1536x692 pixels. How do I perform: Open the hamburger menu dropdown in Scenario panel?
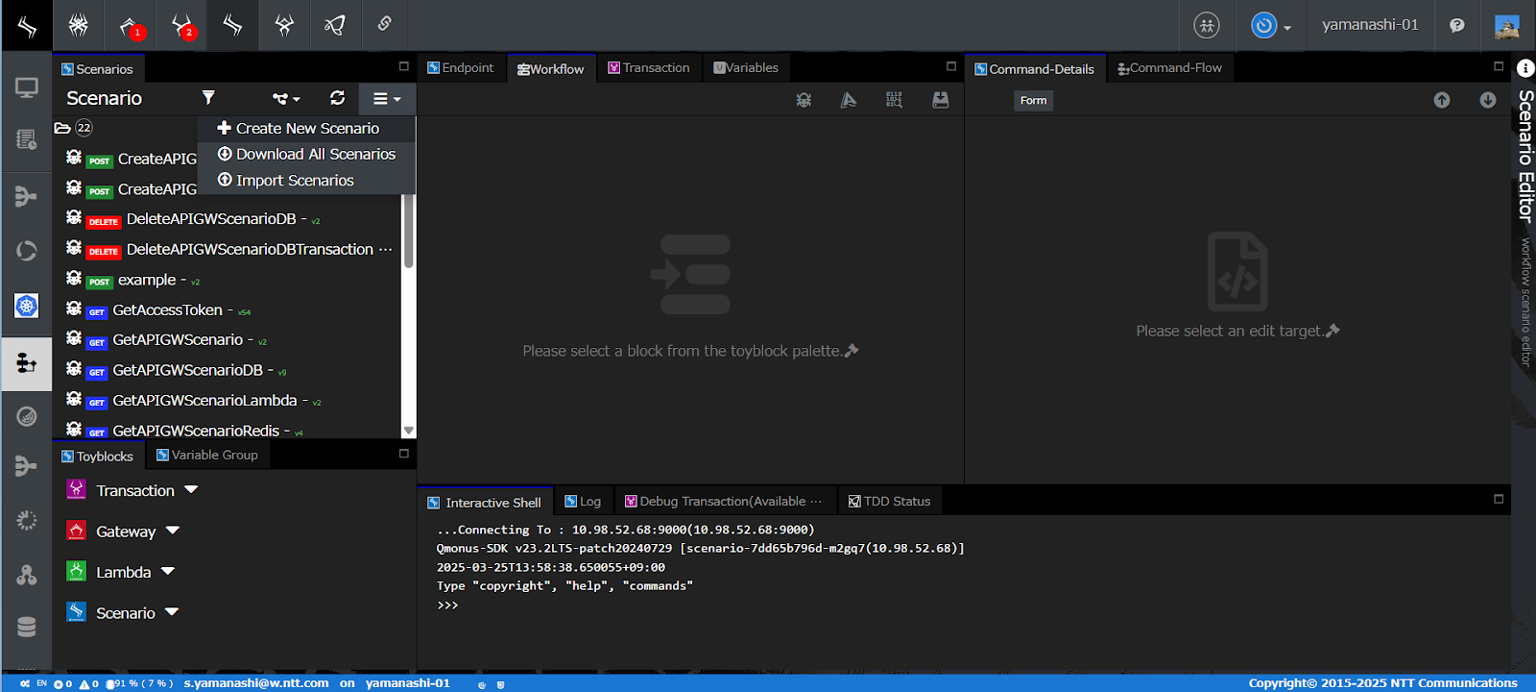[386, 98]
